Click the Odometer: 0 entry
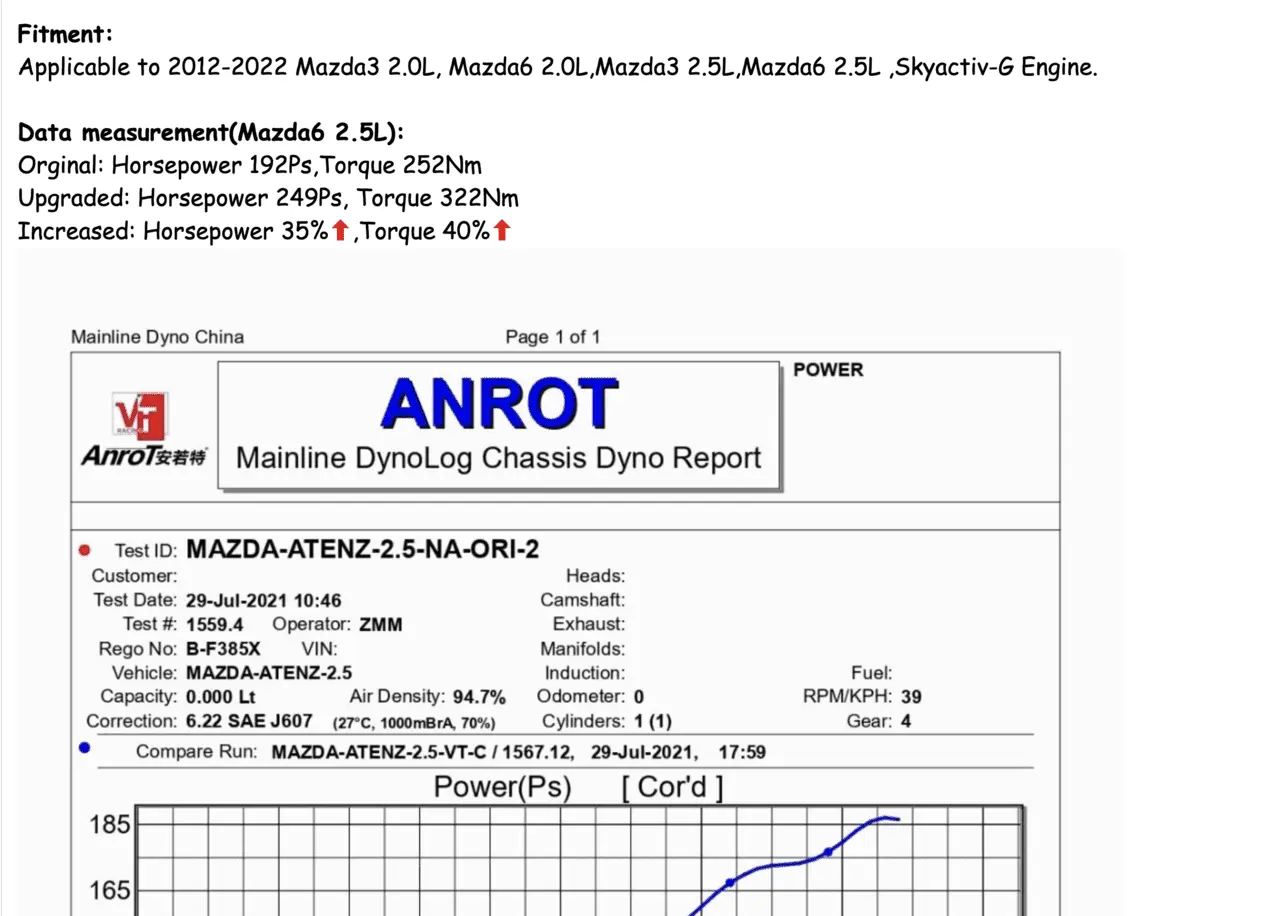Image resolution: width=1280 pixels, height=916 pixels. point(590,697)
